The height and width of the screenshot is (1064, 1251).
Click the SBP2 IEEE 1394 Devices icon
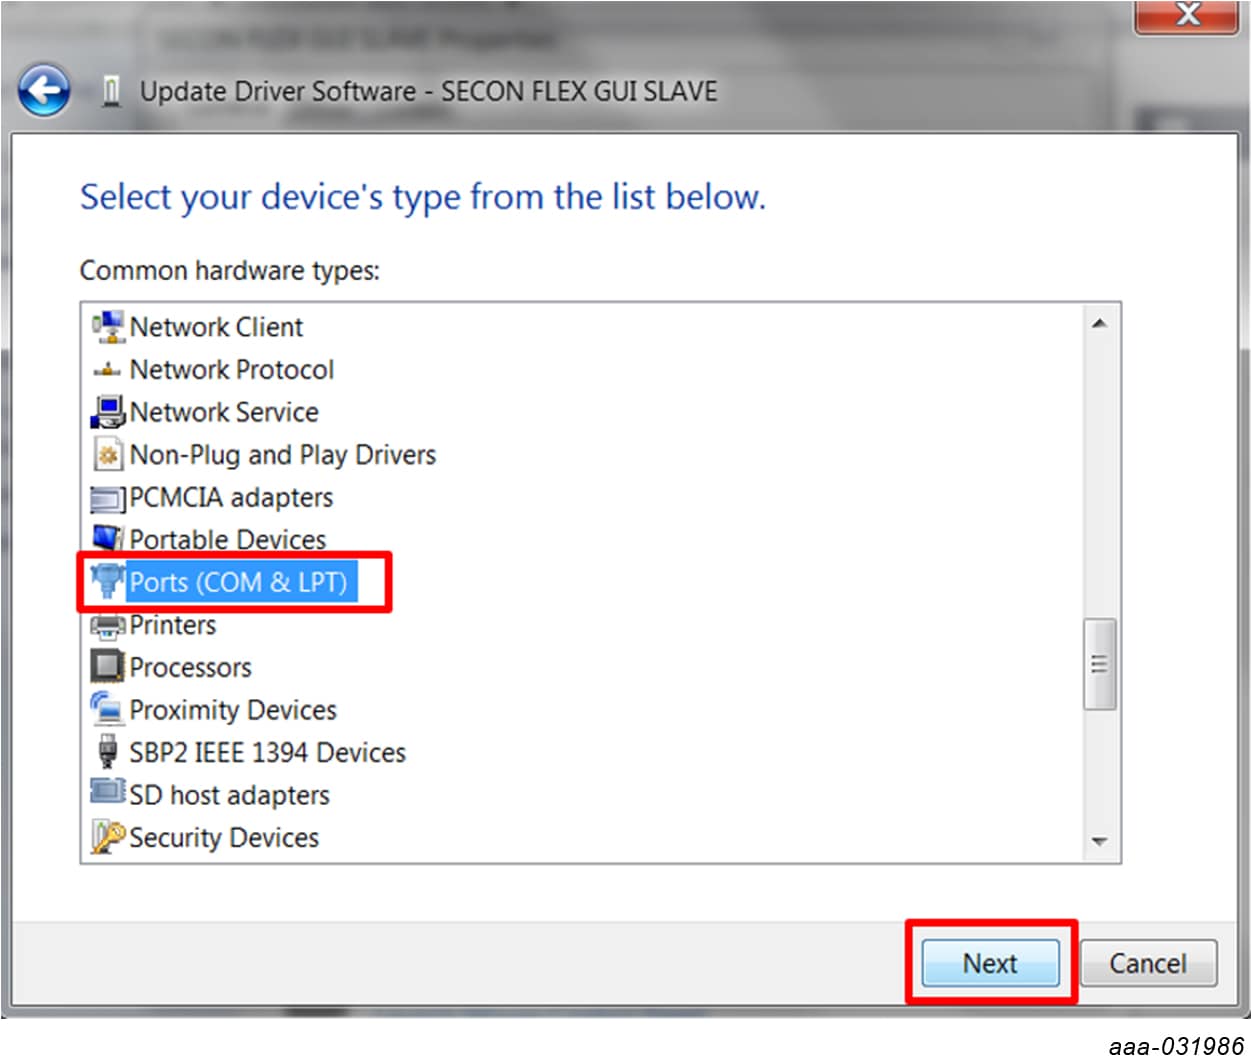click(x=107, y=751)
